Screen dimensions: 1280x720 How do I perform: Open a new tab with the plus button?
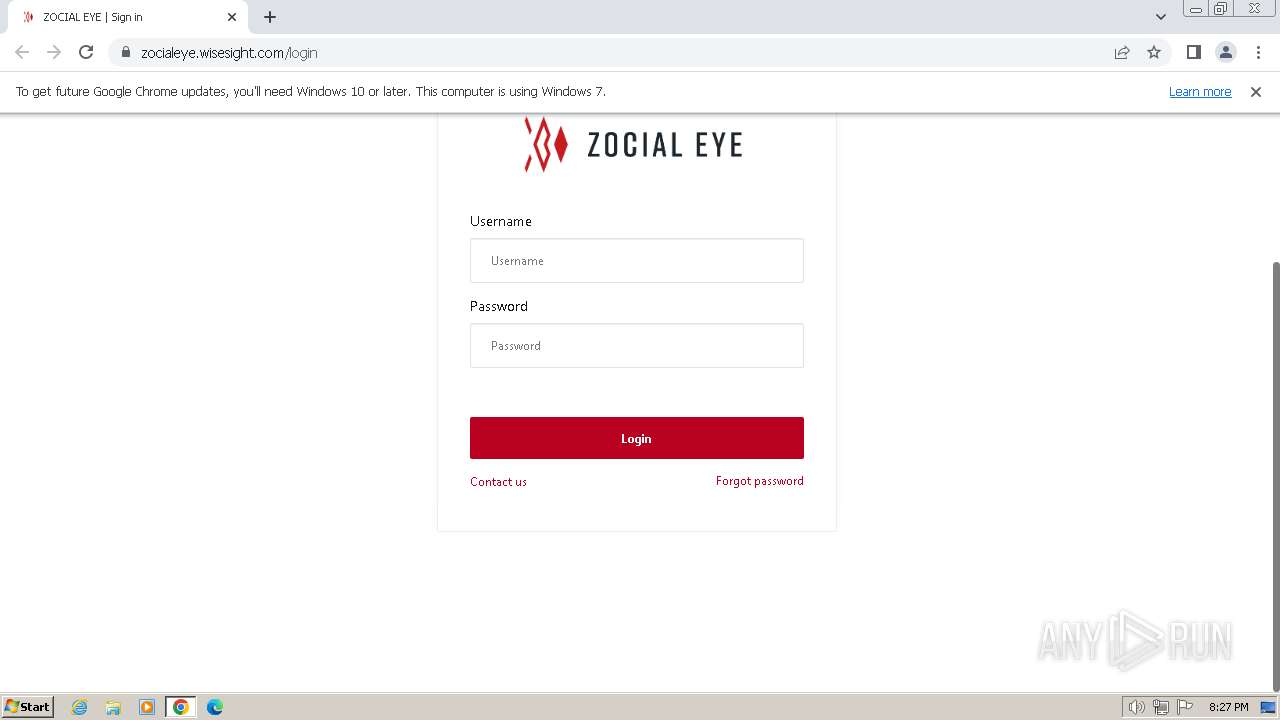point(270,17)
